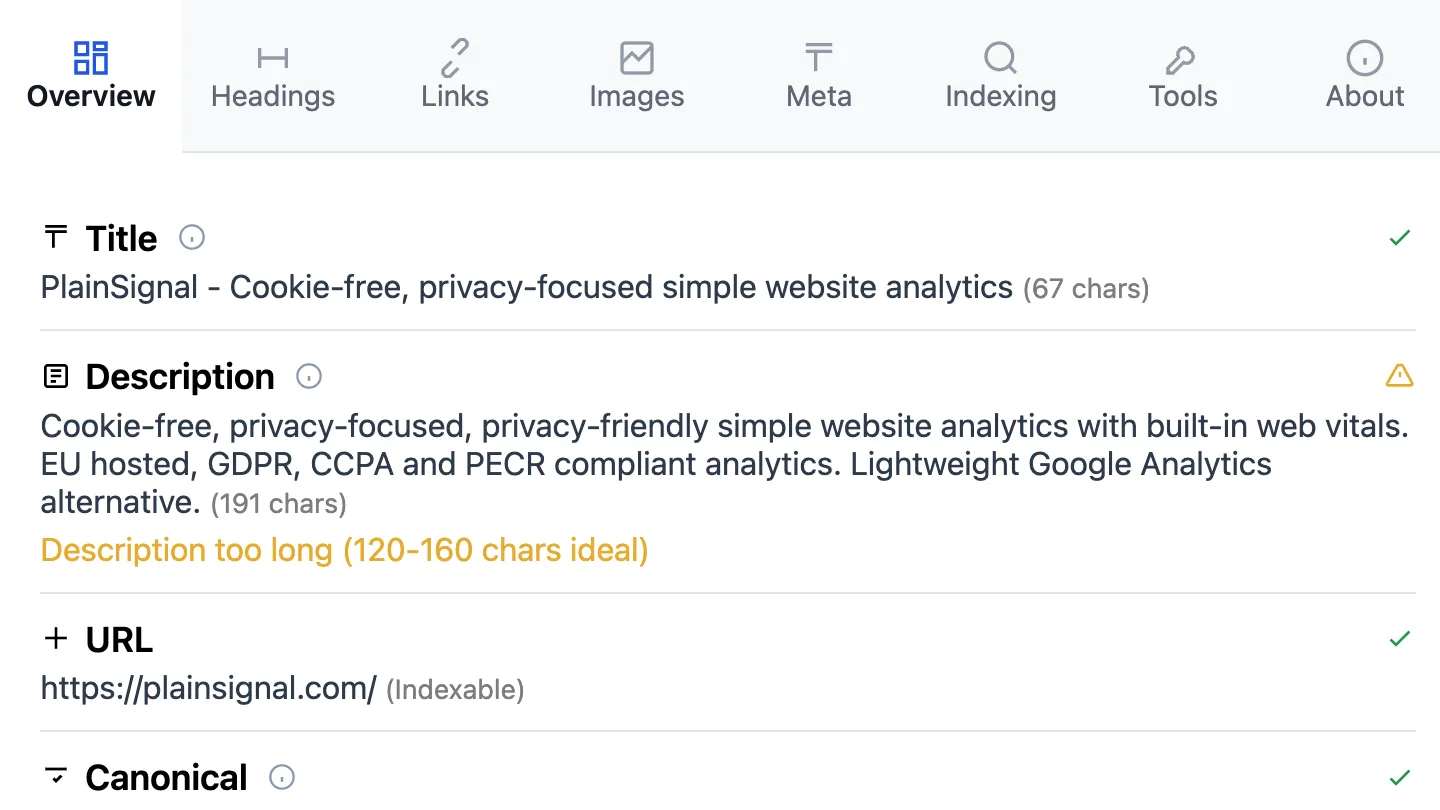Open the About tab
The image size is (1440, 810).
tap(1365, 76)
